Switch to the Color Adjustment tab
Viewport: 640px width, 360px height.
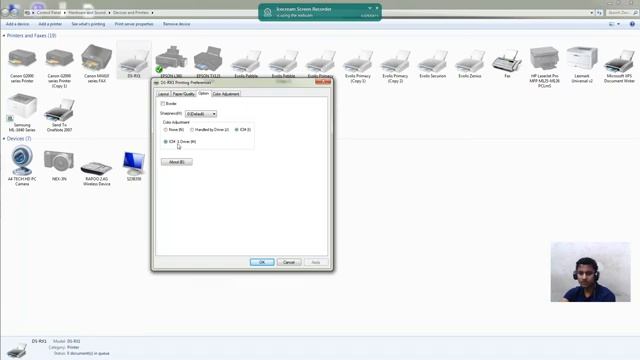(226, 94)
